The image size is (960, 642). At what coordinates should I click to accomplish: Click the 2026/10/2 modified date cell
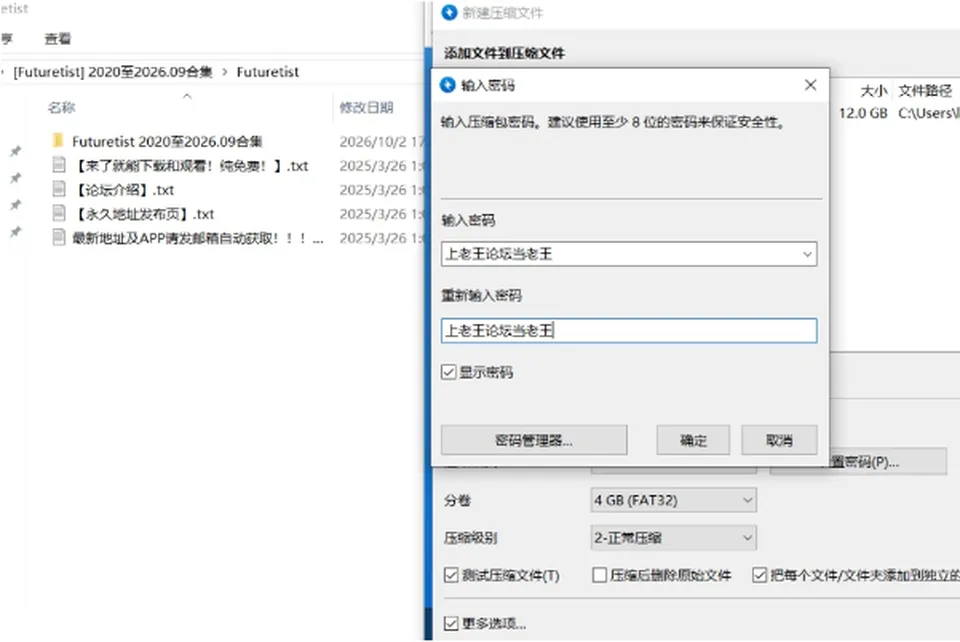tap(381, 141)
